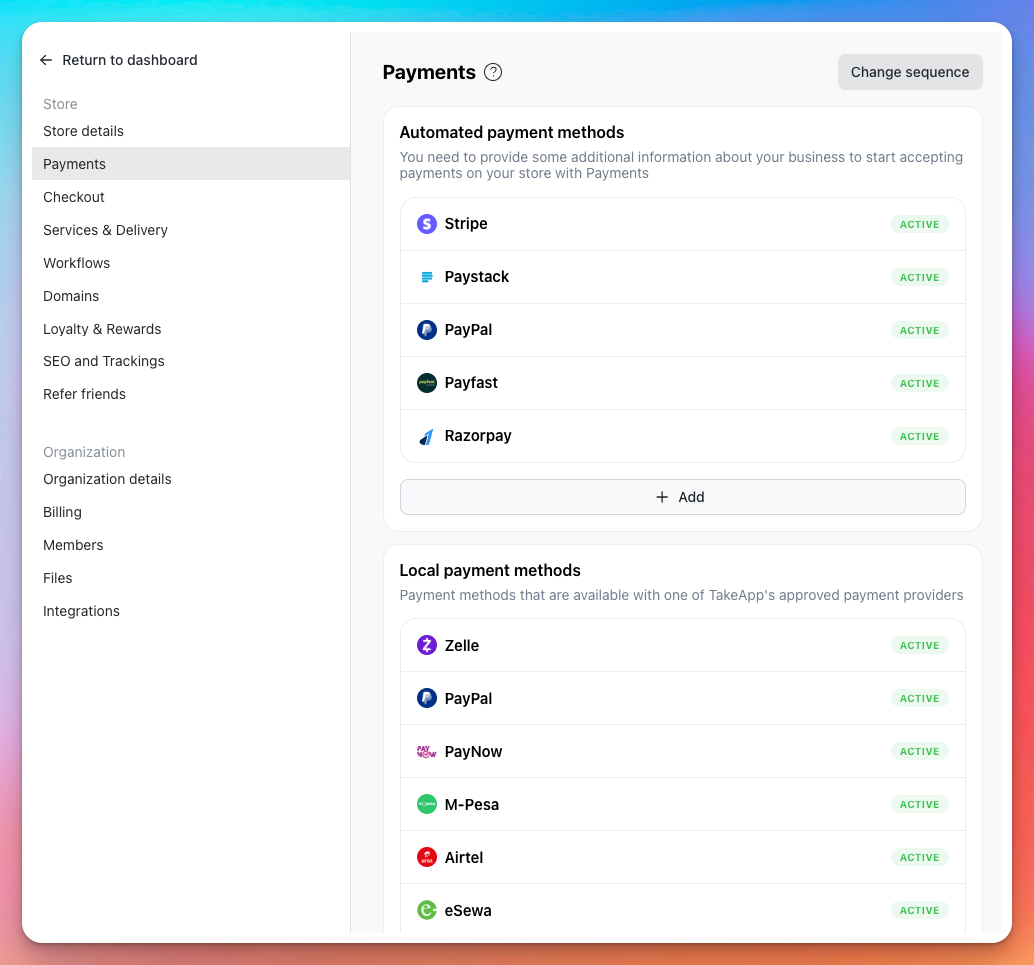This screenshot has width=1034, height=965.
Task: Click ACTIVE badge for automated PayPal
Action: tap(919, 330)
